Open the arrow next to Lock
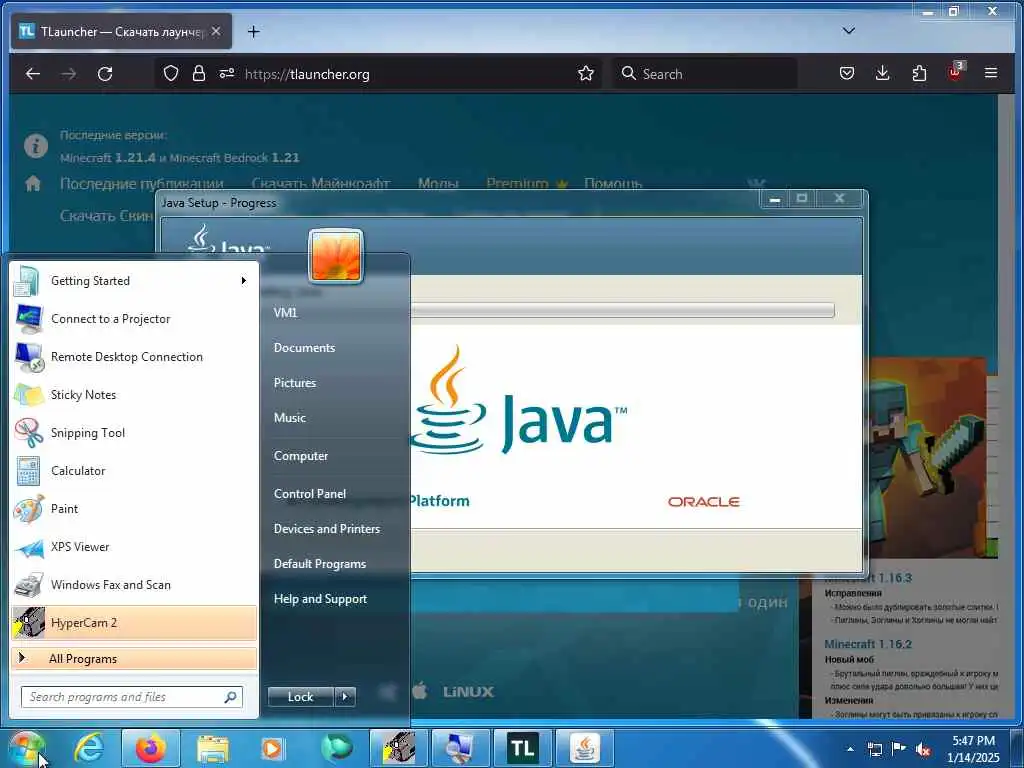 [x=345, y=697]
